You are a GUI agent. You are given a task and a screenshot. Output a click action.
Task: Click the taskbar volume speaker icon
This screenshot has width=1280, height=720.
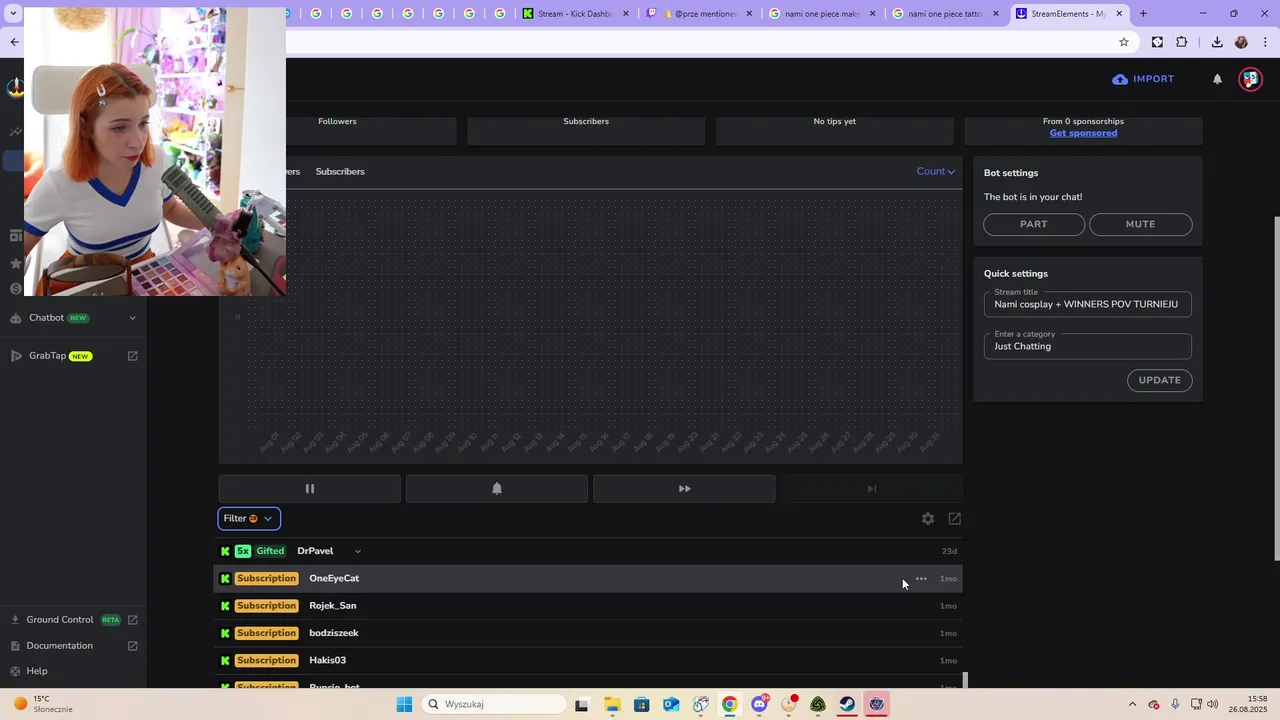[x=1213, y=704]
